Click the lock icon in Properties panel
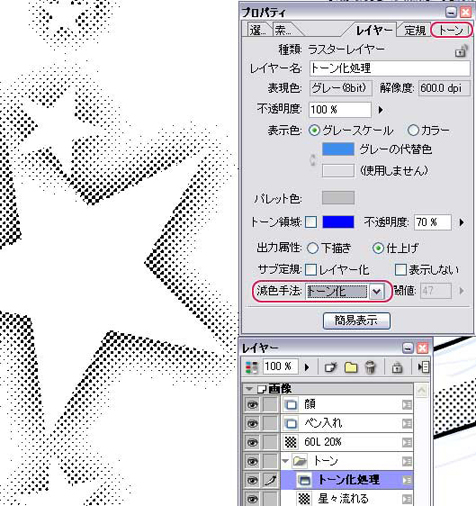Viewport: 476px width, 506px height. [x=461, y=51]
